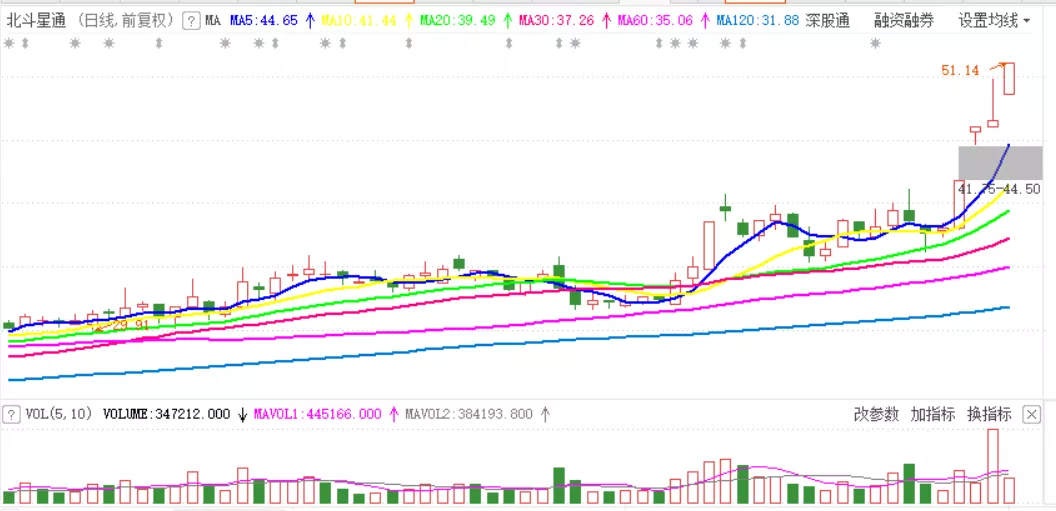
Task: Click the MAVOL2:384193.800 readout
Action: 469,414
